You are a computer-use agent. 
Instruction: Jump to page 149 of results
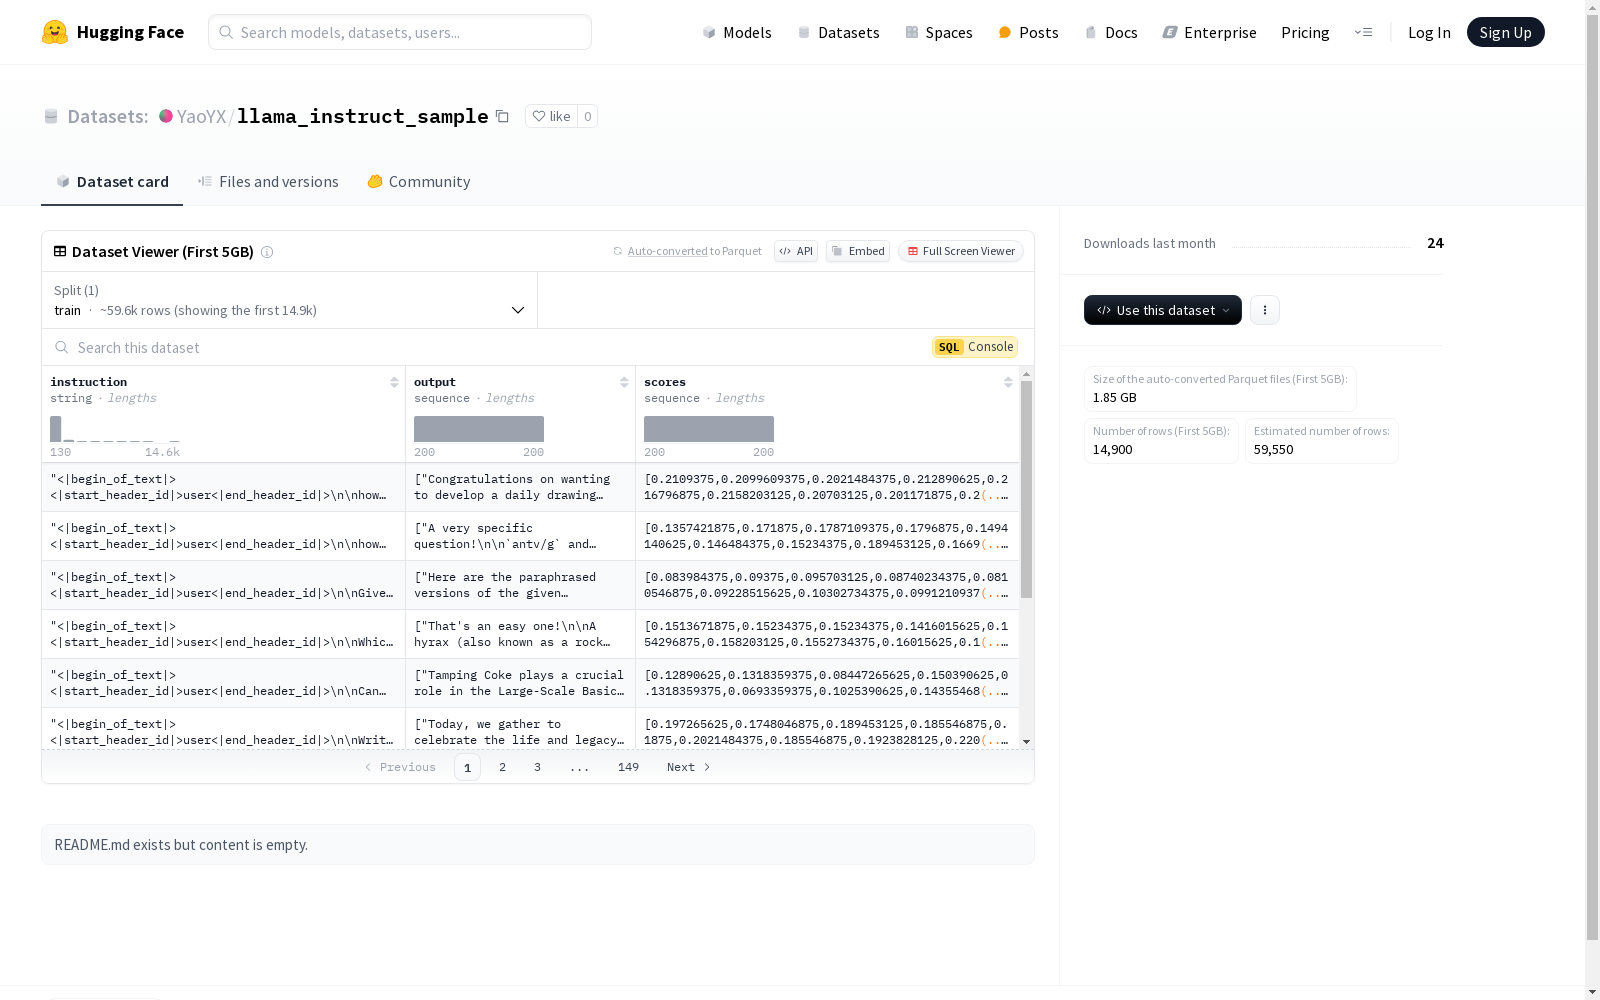628,767
